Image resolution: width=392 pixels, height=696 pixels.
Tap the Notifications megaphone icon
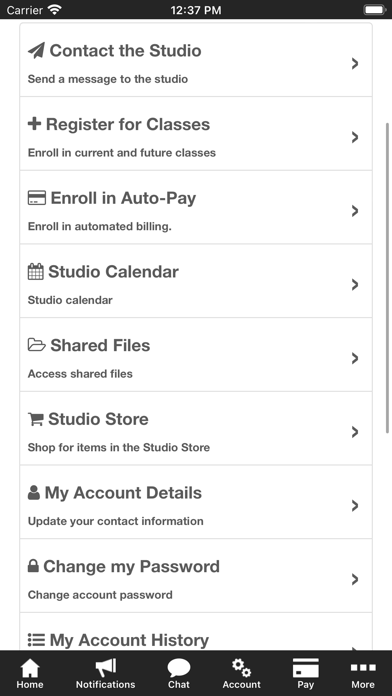point(106,668)
